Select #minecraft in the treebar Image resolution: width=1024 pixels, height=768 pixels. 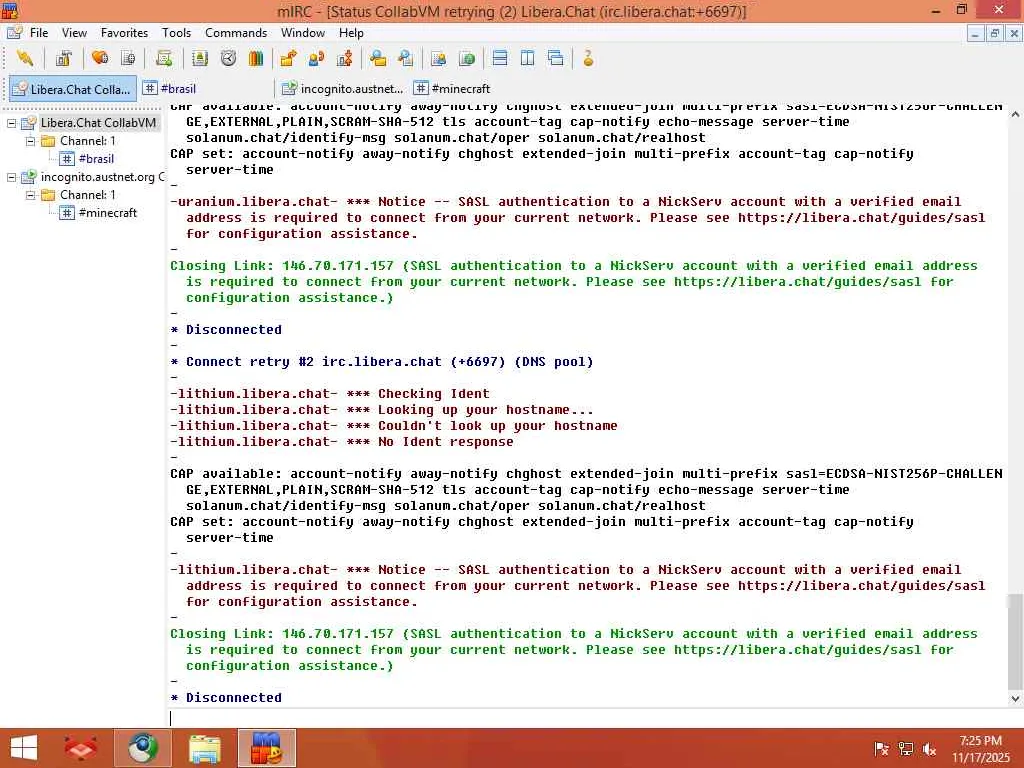coord(107,213)
